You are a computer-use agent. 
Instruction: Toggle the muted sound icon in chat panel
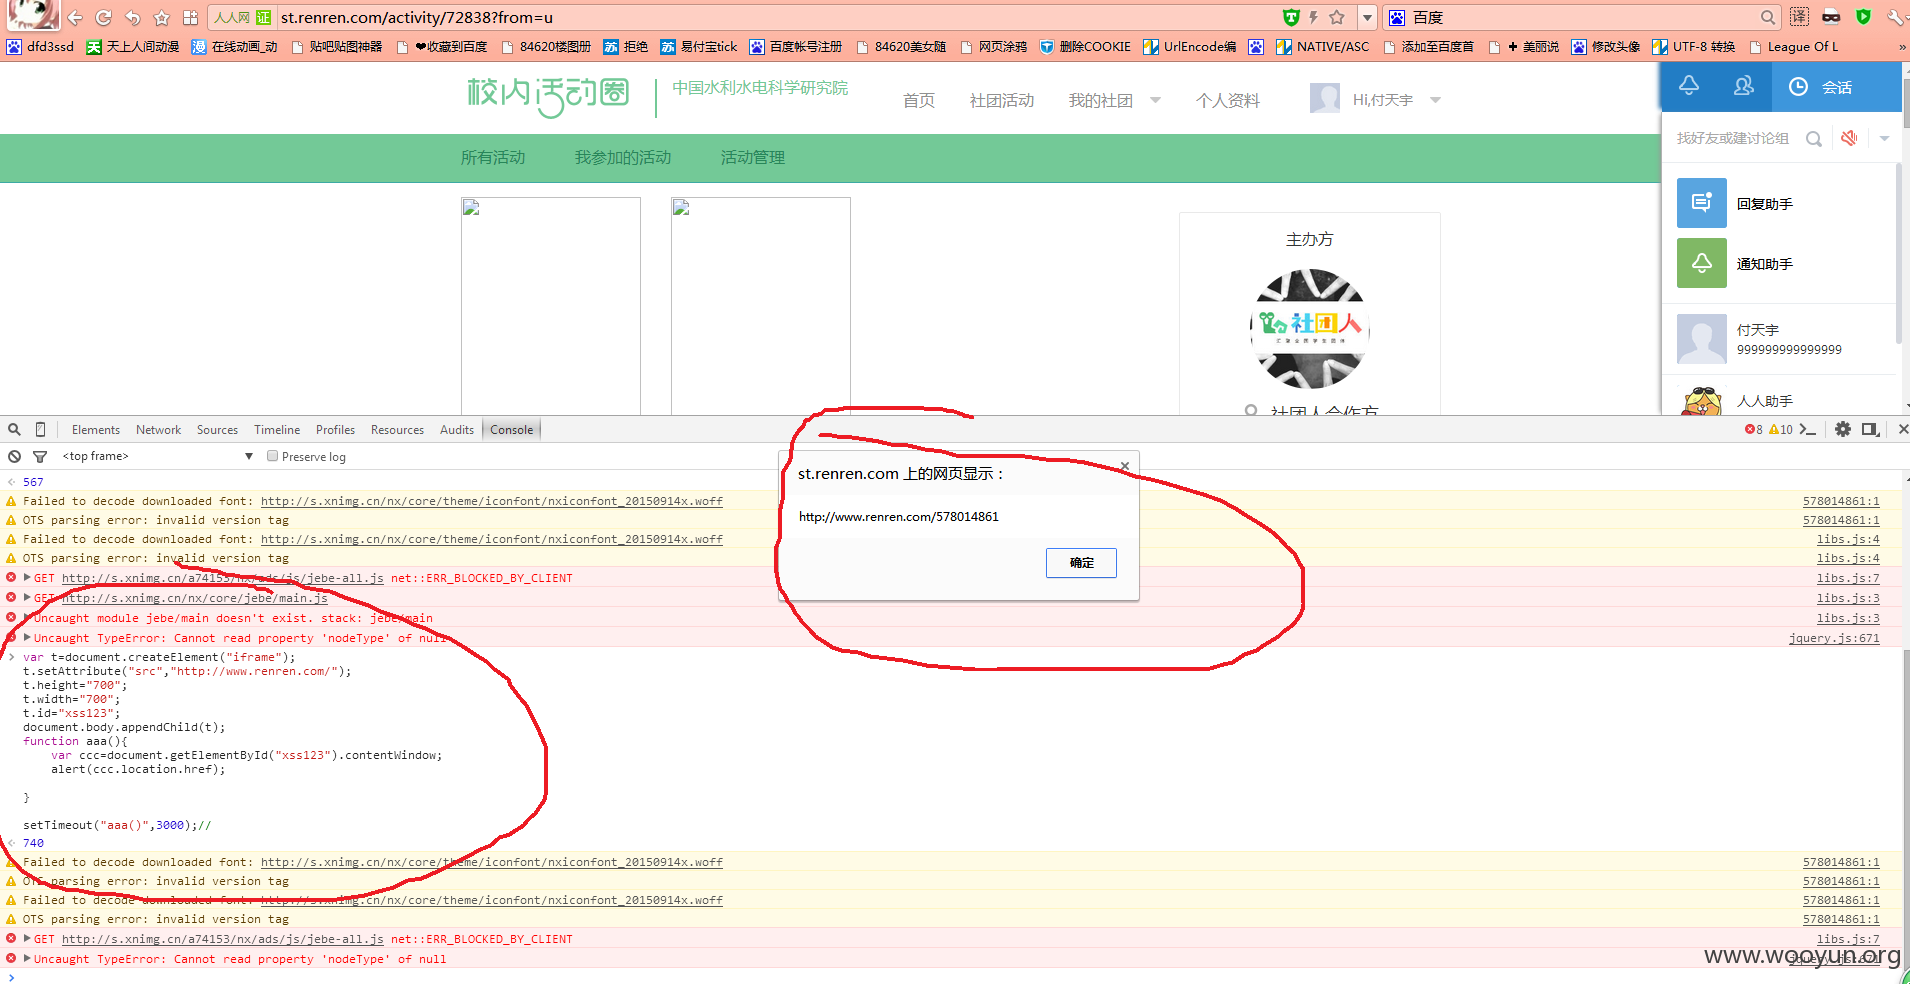[1849, 138]
